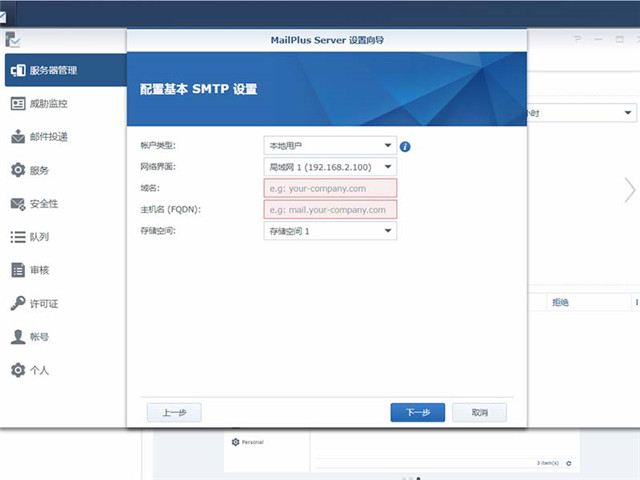Click the Next (下一步) button
This screenshot has width=640, height=480.
418,412
